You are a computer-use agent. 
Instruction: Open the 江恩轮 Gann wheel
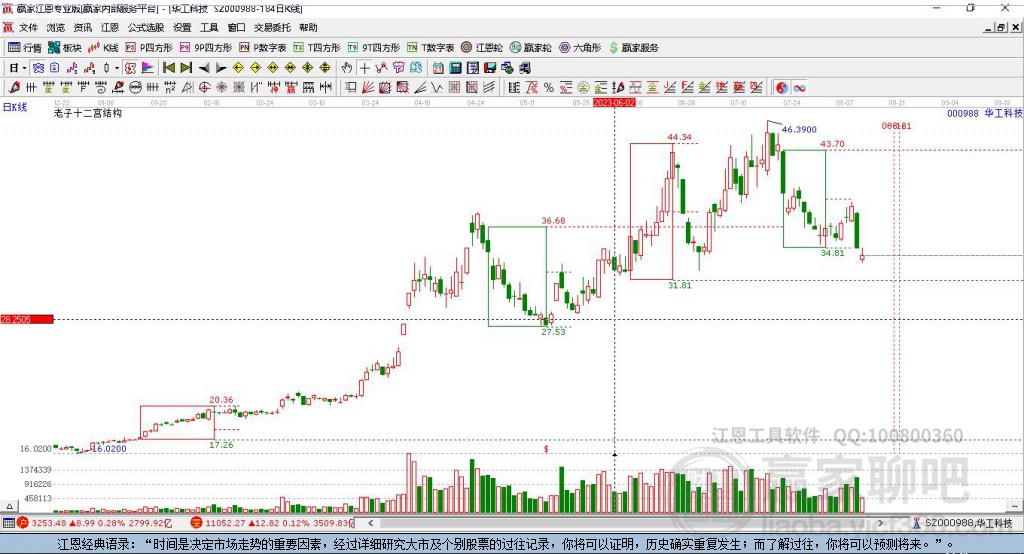pyautogui.click(x=482, y=48)
